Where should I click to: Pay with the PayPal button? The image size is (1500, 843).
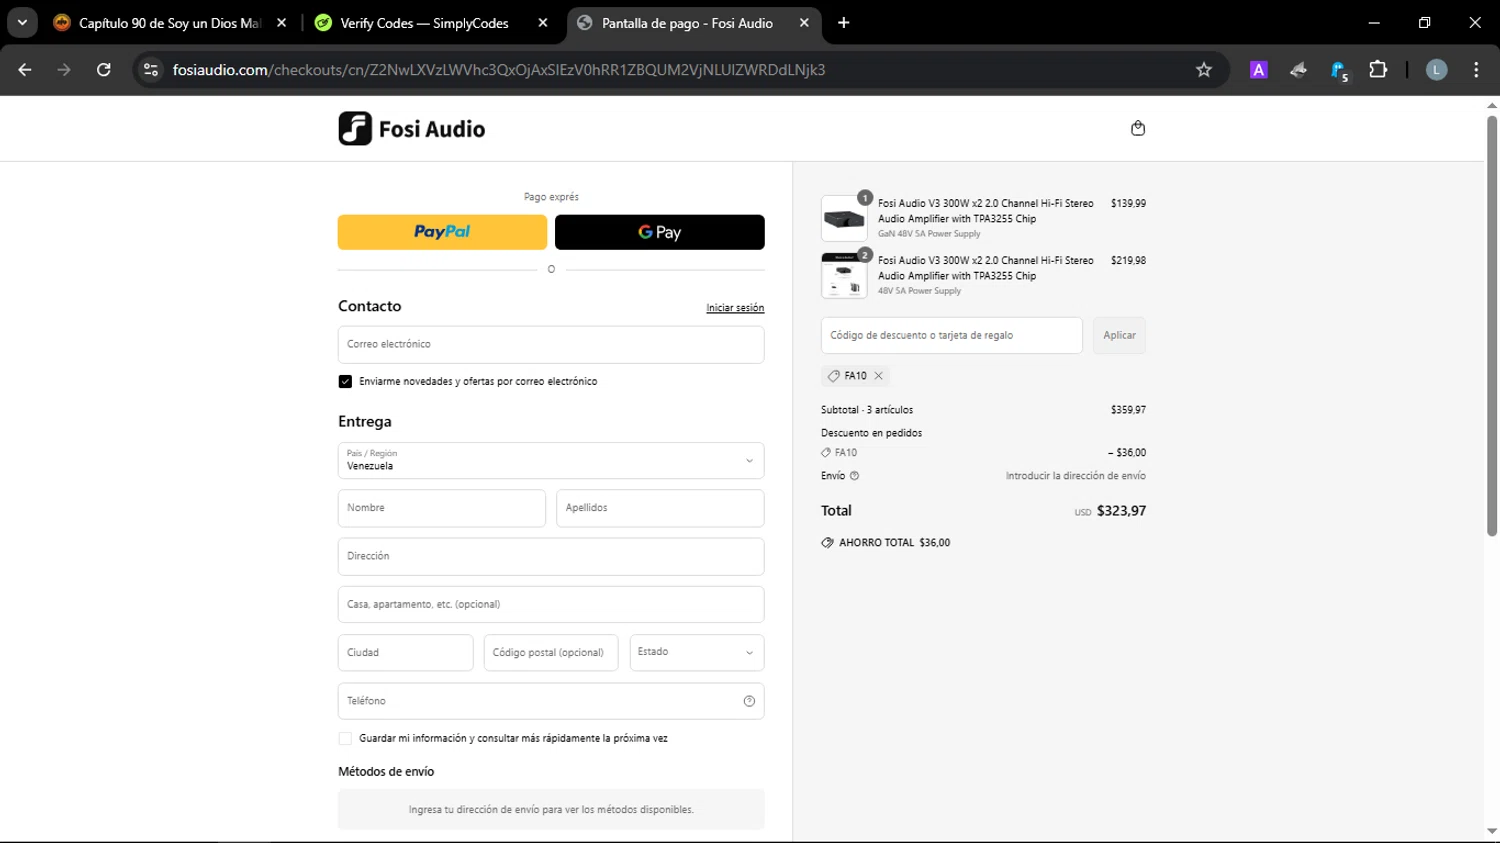tap(442, 232)
